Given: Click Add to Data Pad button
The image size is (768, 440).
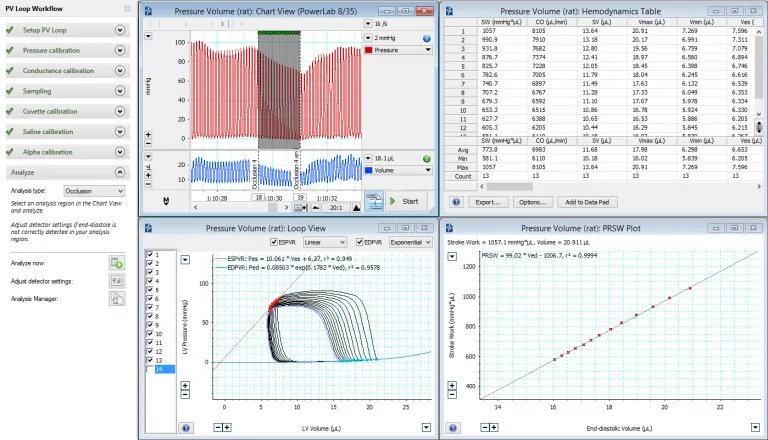Looking at the screenshot, I should click(x=587, y=202).
